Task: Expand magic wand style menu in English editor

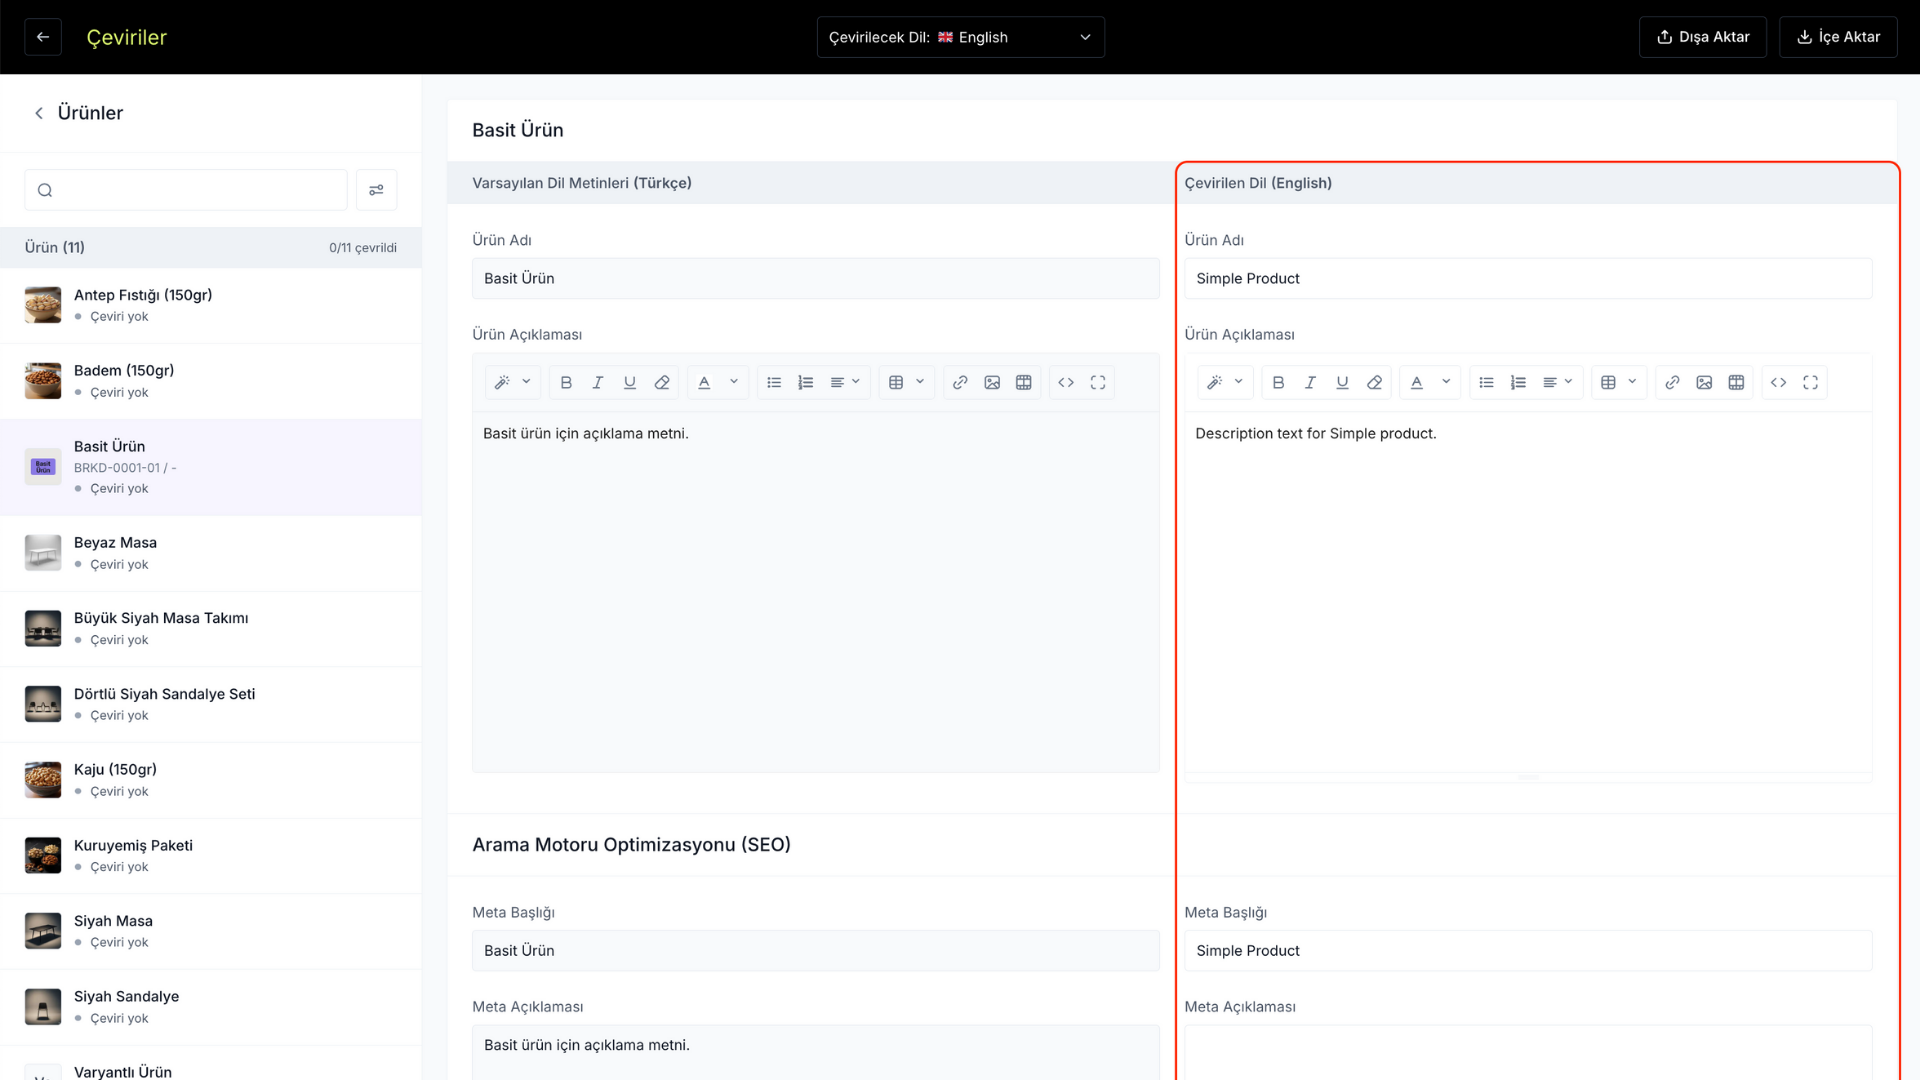Action: click(1225, 382)
